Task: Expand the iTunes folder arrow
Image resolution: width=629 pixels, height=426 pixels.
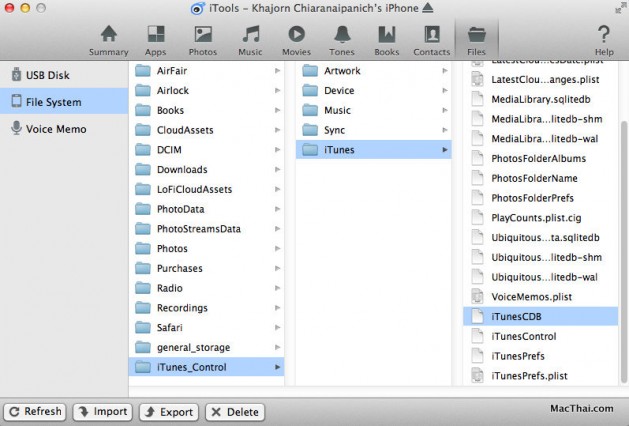Action: click(444, 150)
